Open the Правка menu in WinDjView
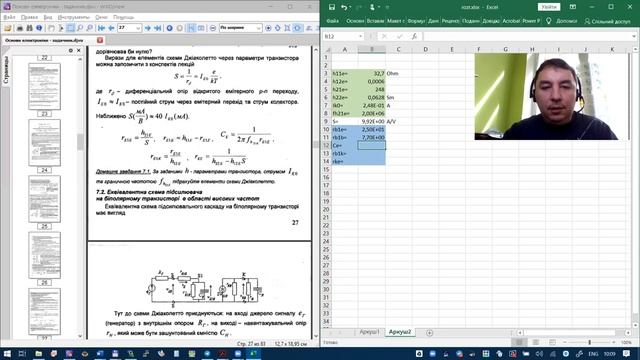640x360 pixels. tap(29, 17)
